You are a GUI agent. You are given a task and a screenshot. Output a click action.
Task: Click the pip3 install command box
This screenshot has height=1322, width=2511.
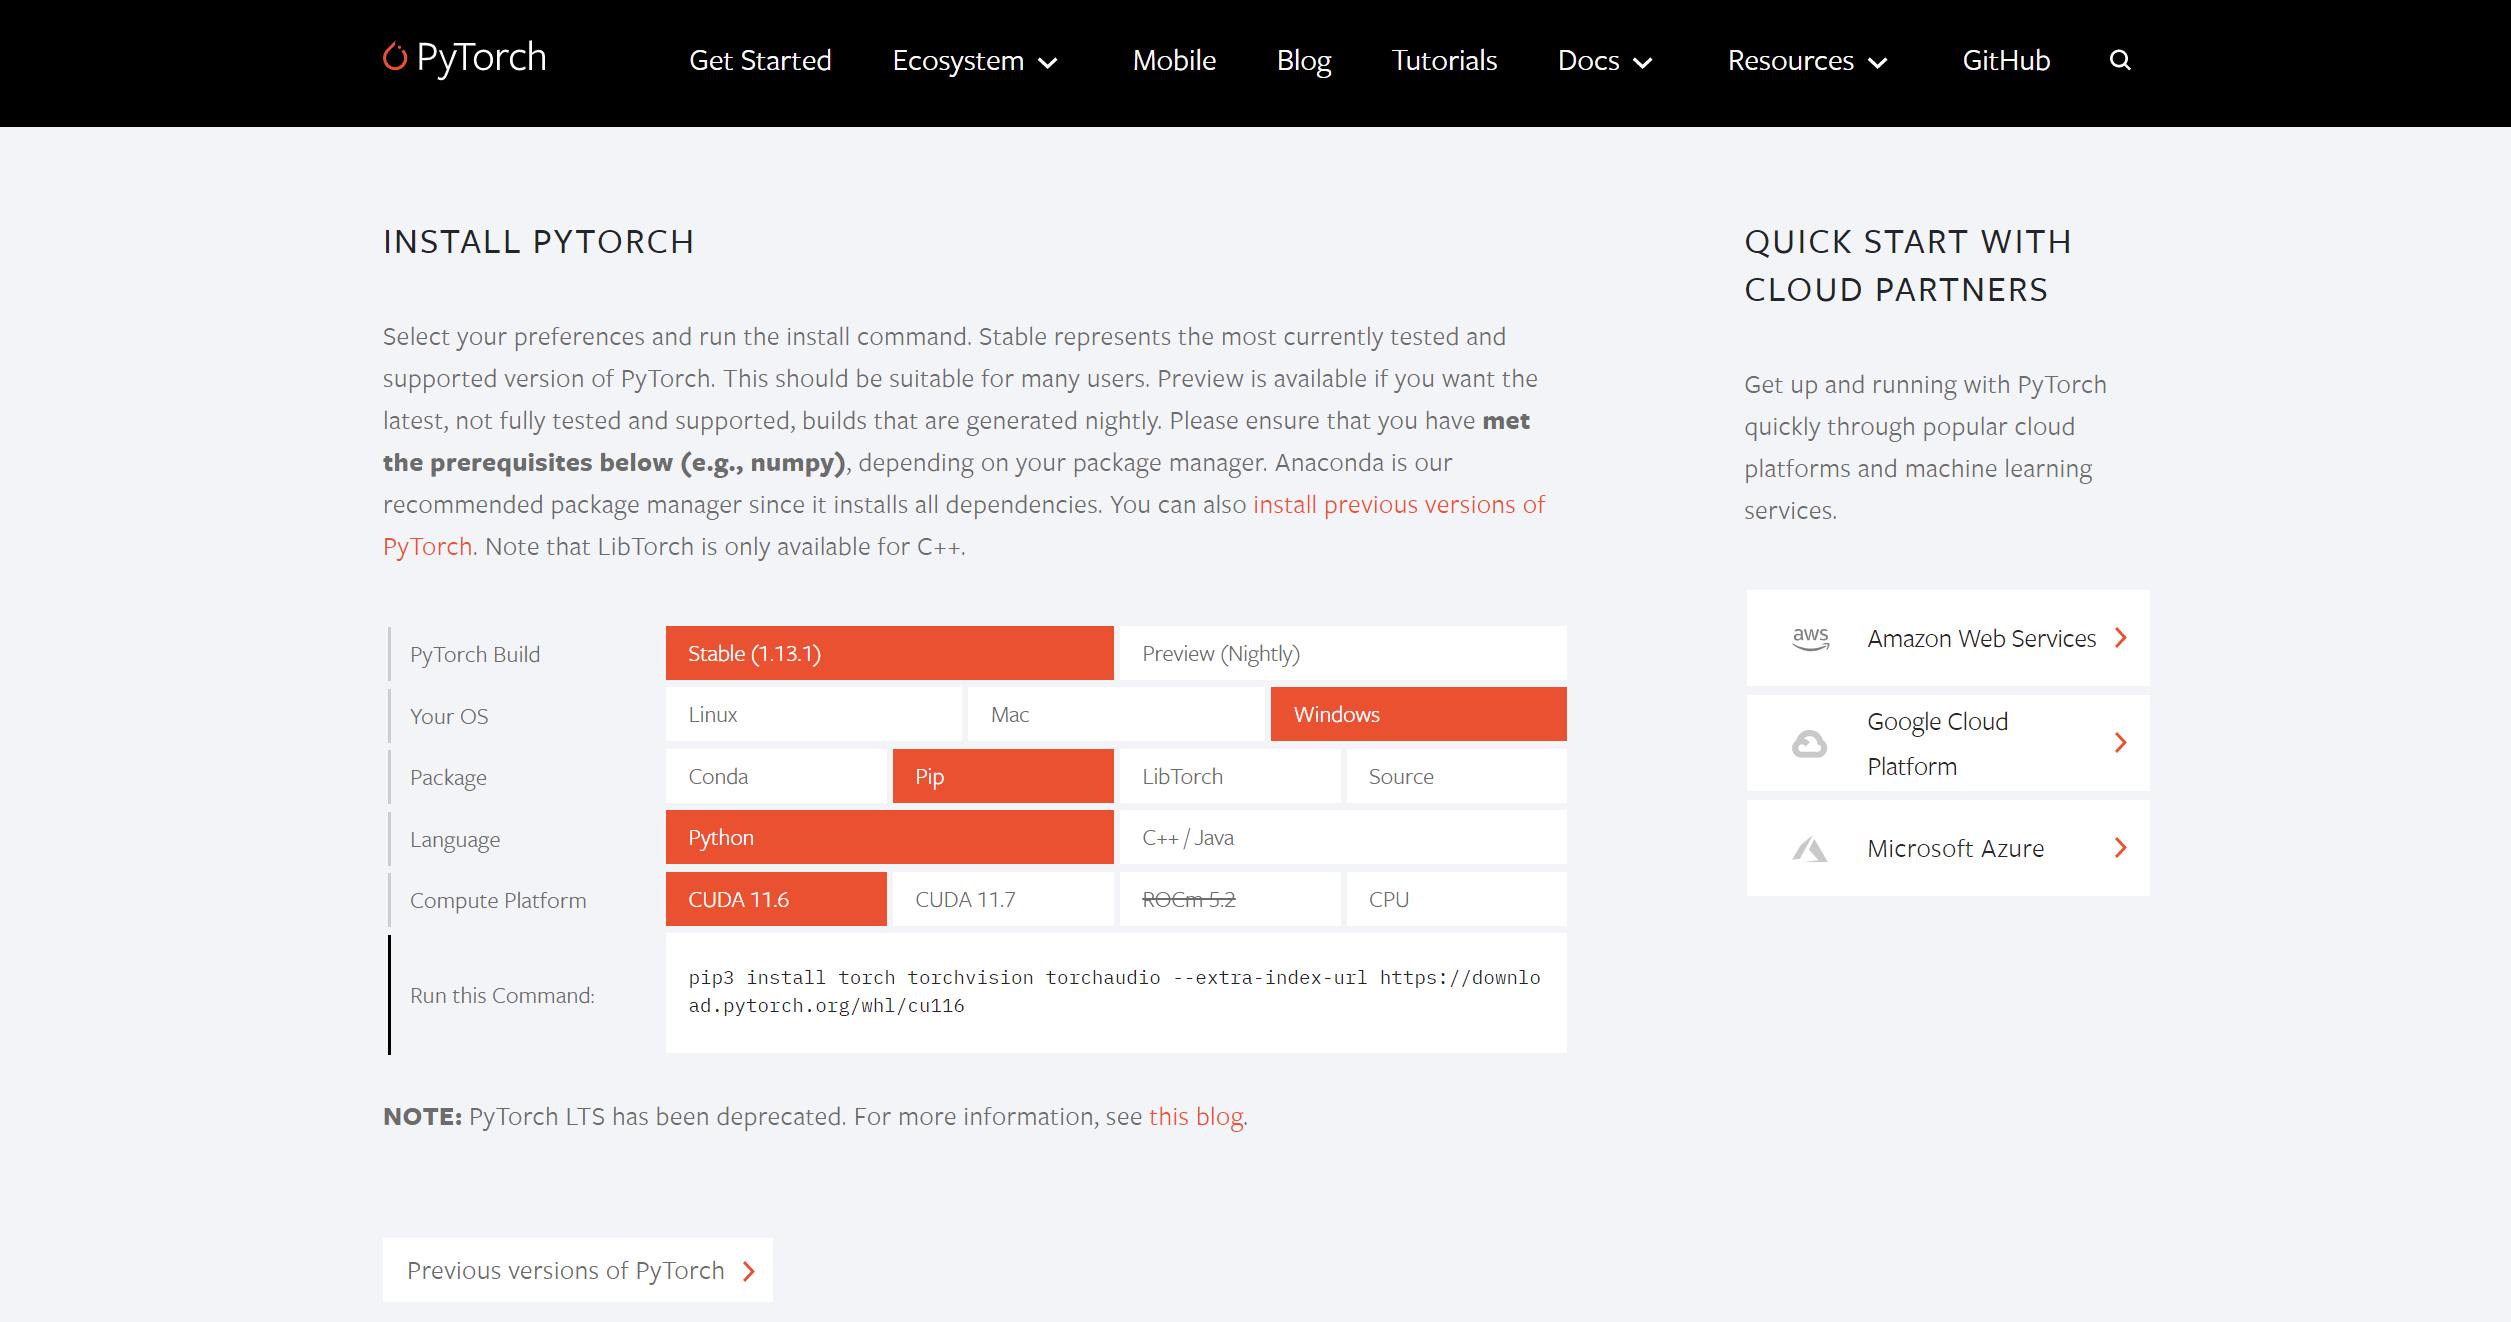pyautogui.click(x=1116, y=992)
